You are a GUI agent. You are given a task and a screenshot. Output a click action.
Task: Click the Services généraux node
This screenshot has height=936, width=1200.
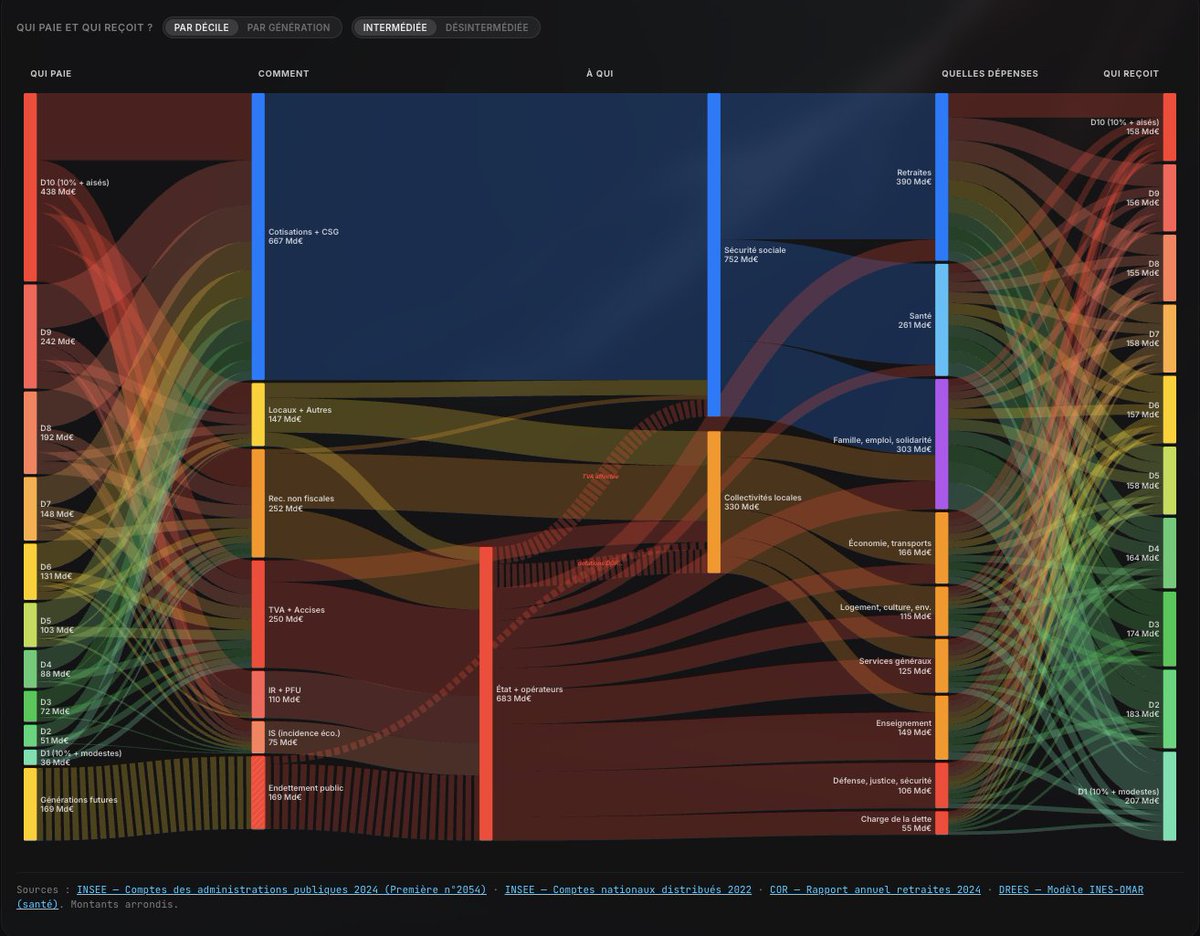click(941, 666)
